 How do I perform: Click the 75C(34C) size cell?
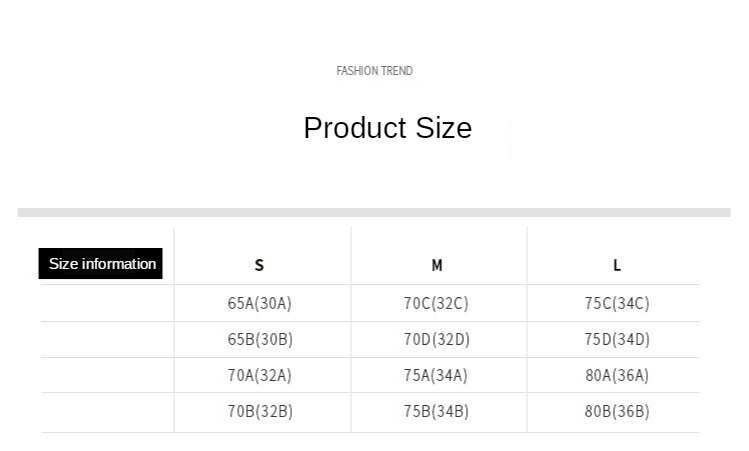[x=617, y=303]
